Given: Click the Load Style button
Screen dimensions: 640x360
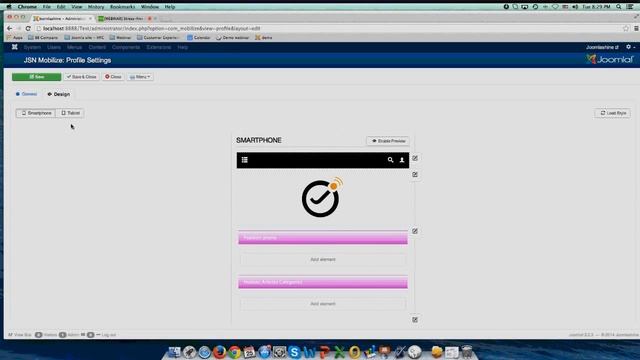Looking at the screenshot, I should (613, 113).
